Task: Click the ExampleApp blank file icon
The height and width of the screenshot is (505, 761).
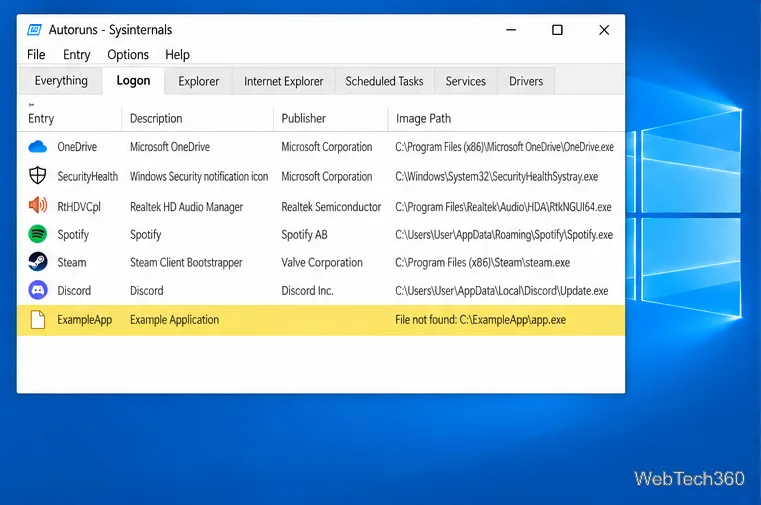Action: click(x=37, y=320)
